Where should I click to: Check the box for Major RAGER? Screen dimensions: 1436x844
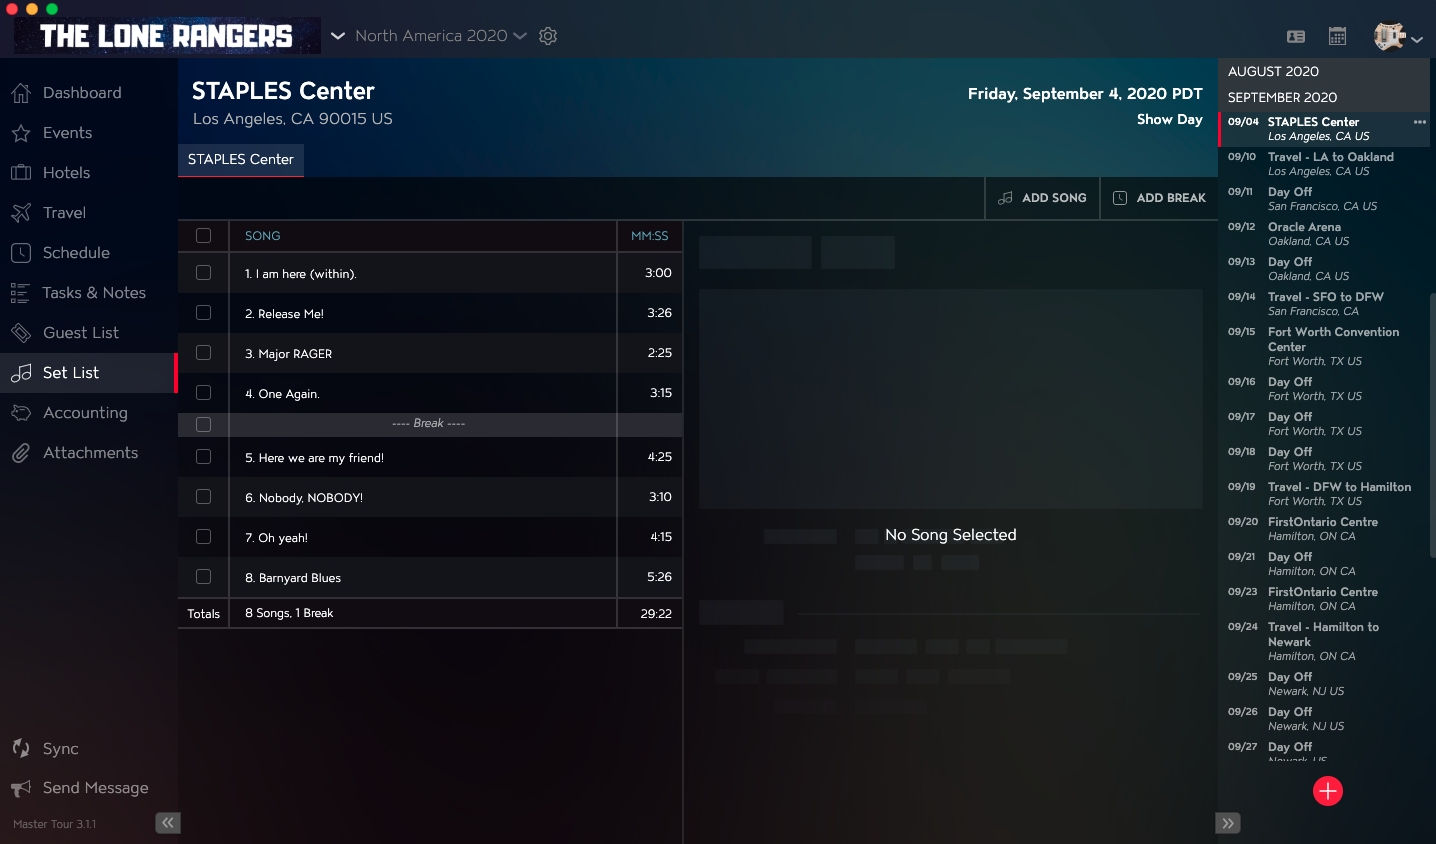[204, 353]
